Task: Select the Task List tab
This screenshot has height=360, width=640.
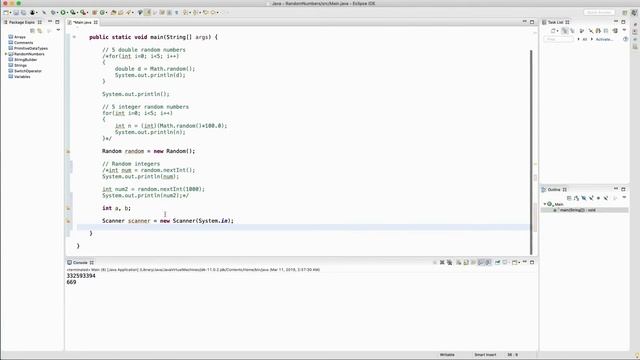Action: tap(556, 22)
